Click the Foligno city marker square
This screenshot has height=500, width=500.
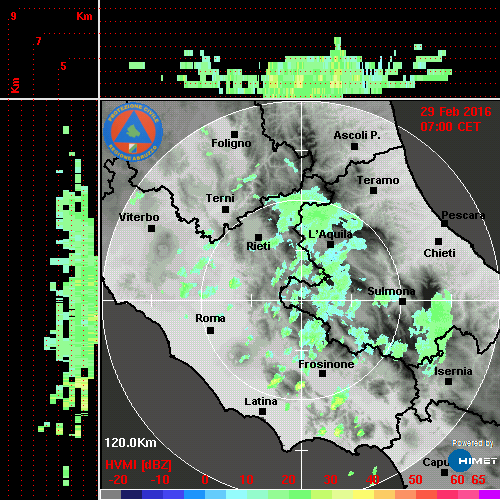point(235,134)
